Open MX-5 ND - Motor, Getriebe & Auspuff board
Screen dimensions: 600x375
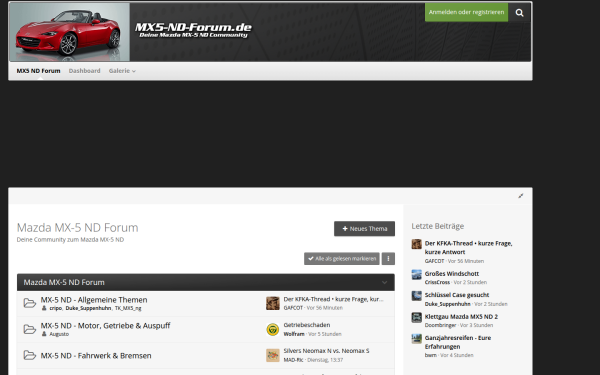[106, 326]
